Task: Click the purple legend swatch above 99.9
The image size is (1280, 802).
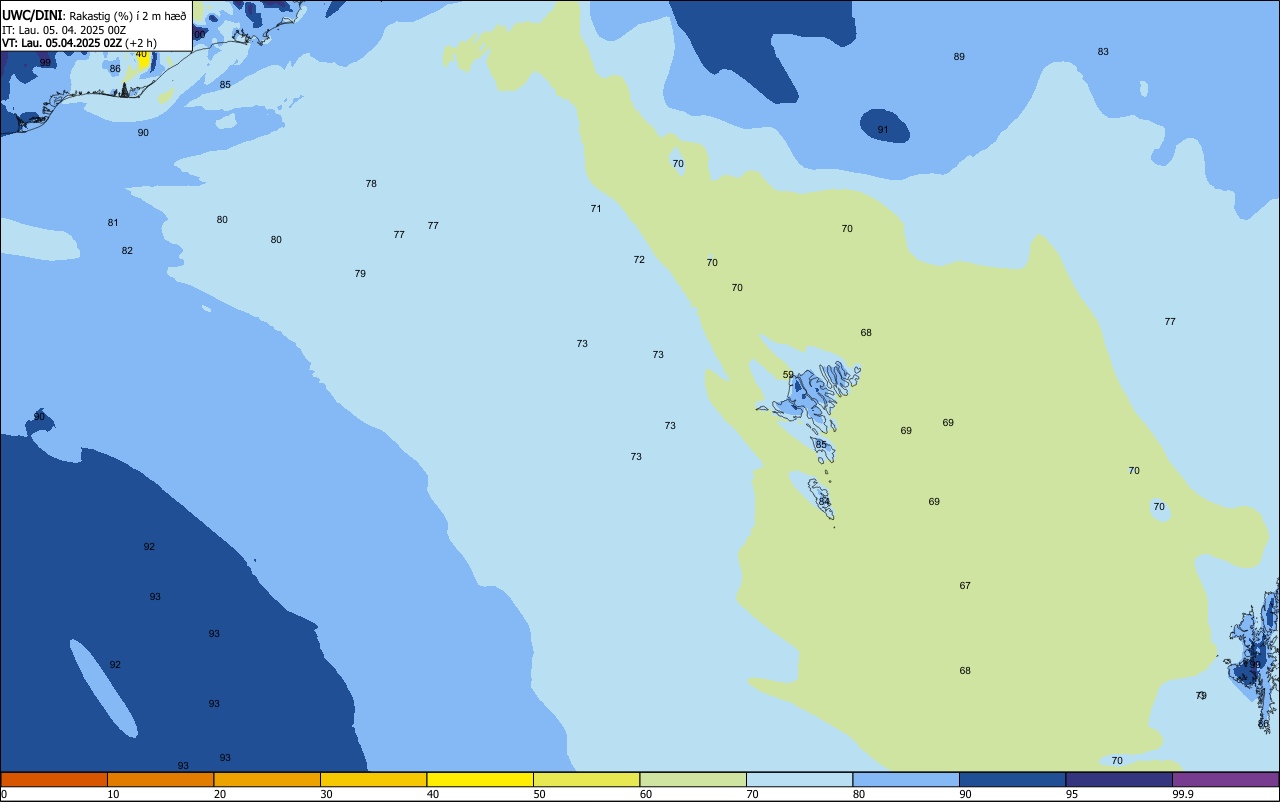Action: click(x=1225, y=779)
